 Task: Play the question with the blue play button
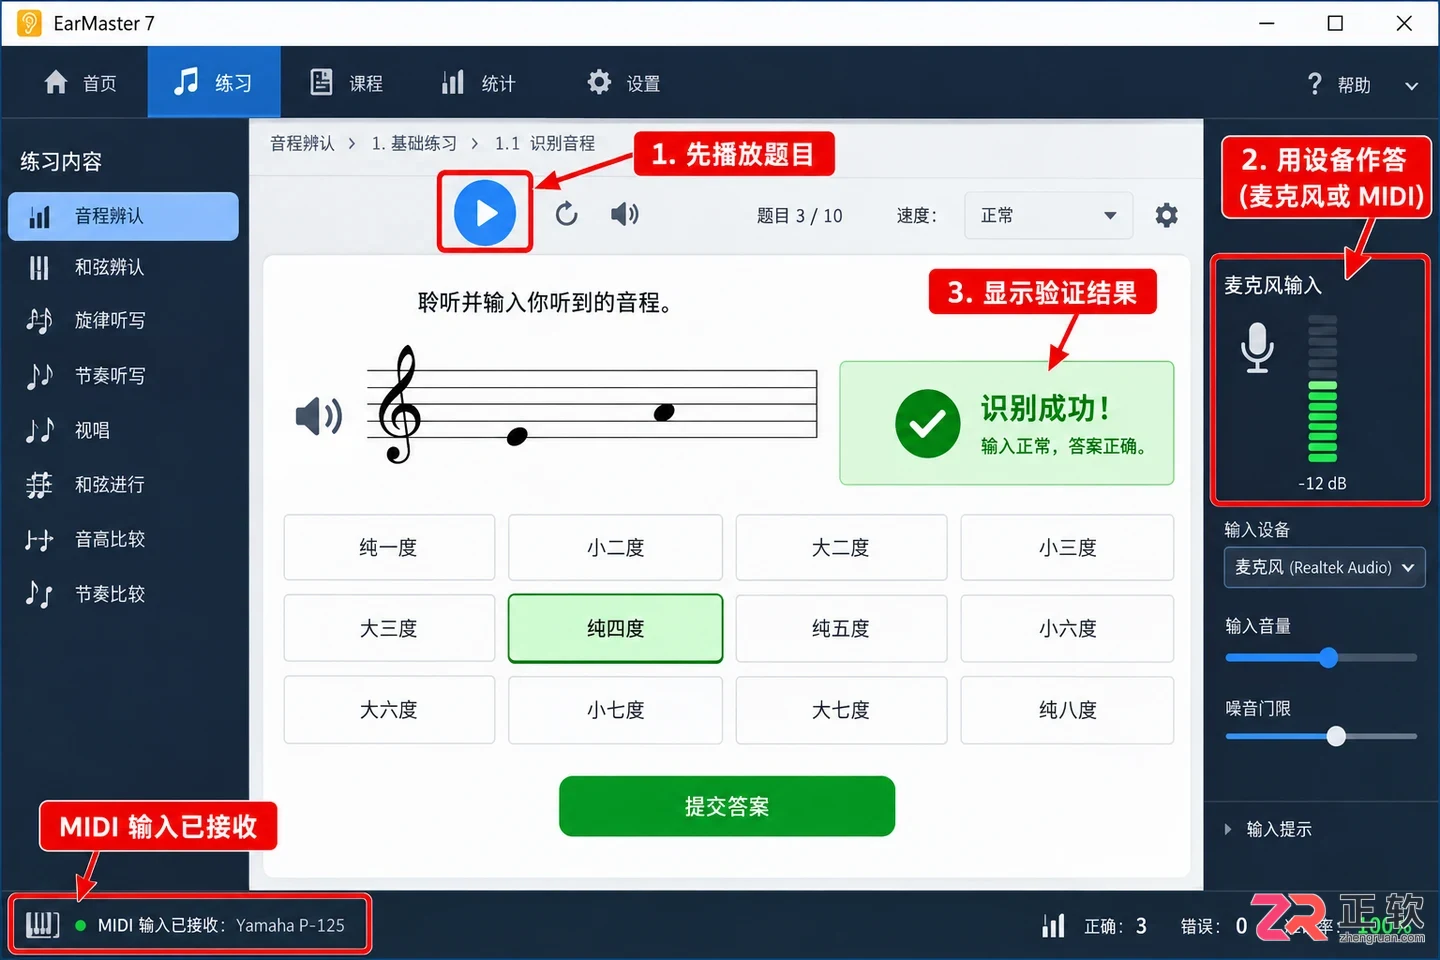485,213
